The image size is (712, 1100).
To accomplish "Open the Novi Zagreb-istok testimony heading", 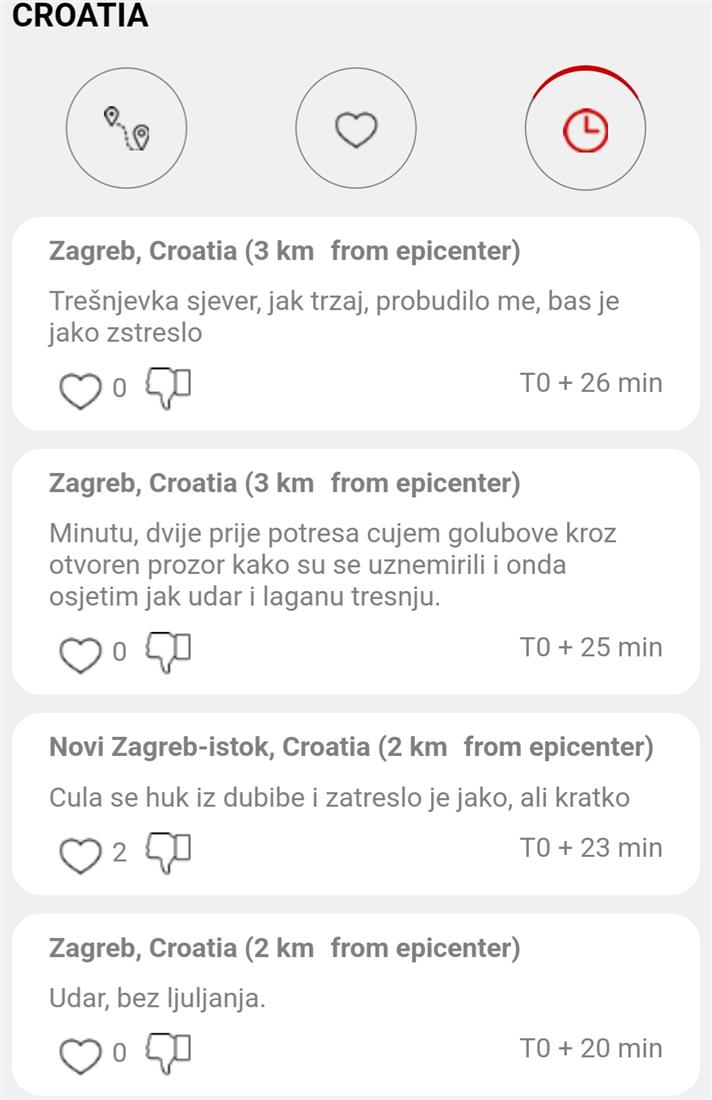I will [350, 747].
